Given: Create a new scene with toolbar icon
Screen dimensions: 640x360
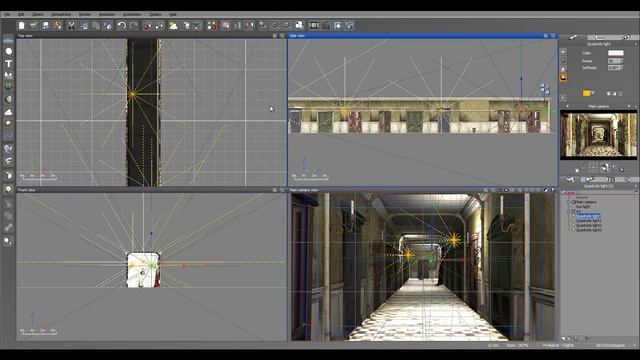Looking at the screenshot, I should tap(22, 25).
